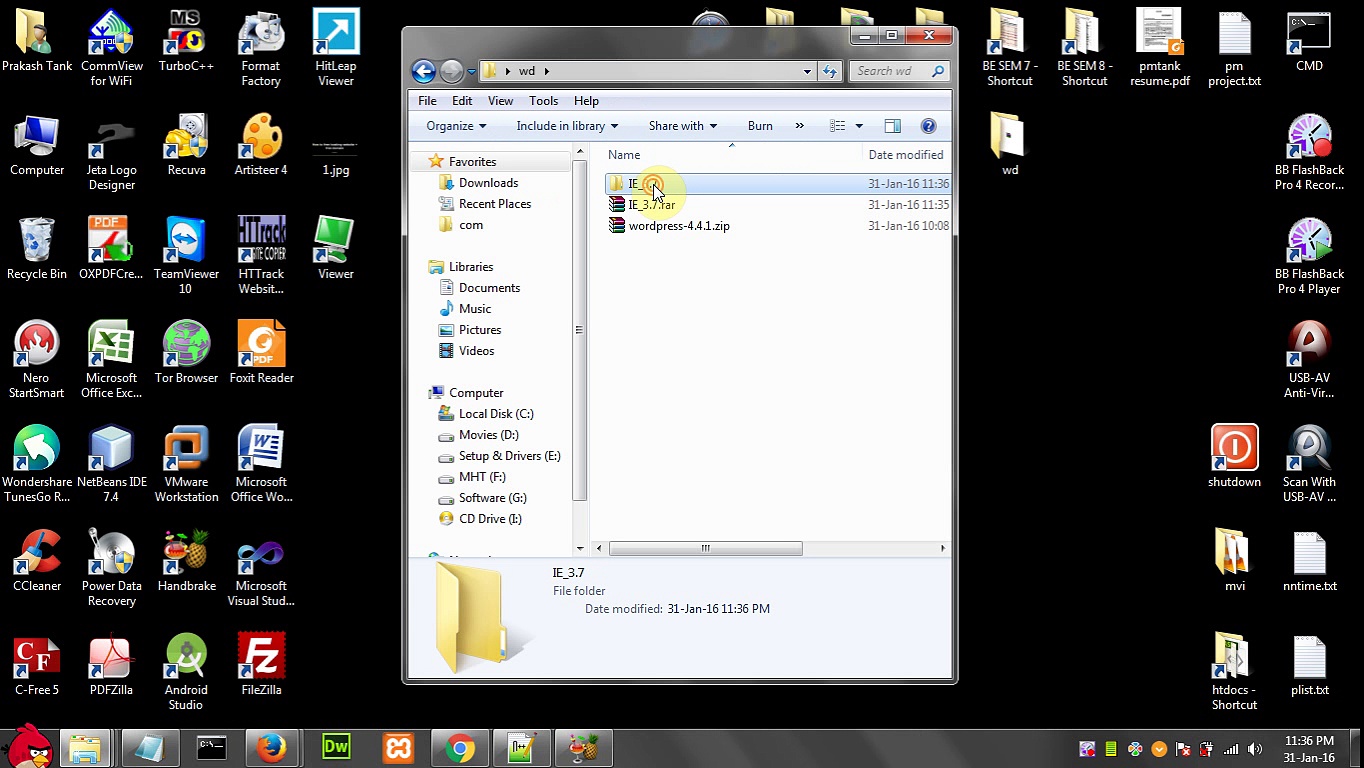Open the Documents library
1364x768 pixels.
pos(489,288)
